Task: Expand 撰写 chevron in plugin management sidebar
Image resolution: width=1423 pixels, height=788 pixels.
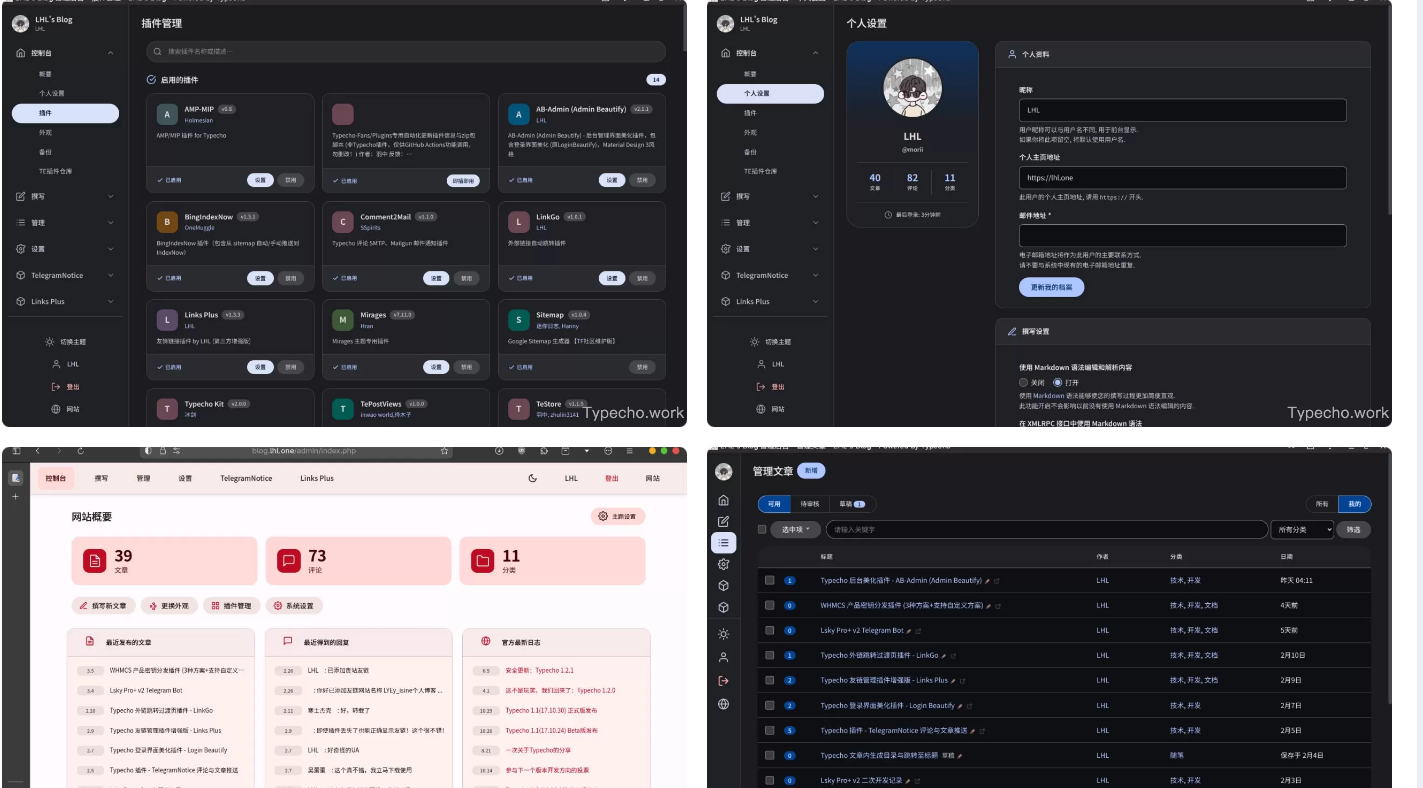Action: point(110,196)
